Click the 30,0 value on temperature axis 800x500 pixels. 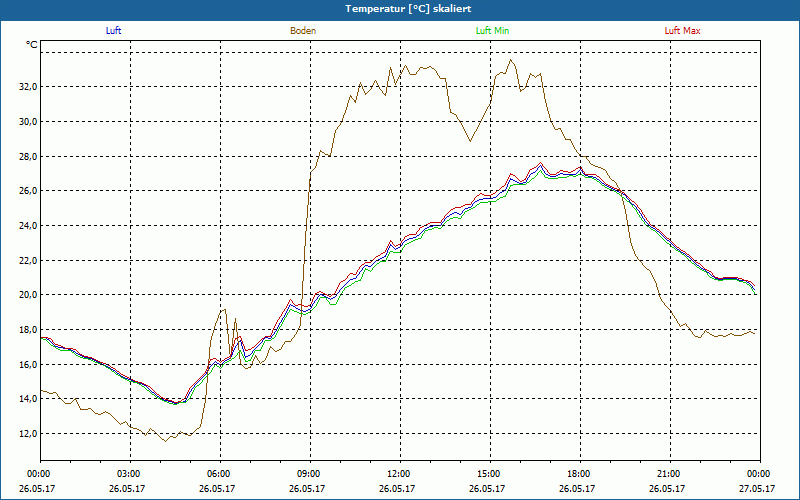tap(28, 121)
